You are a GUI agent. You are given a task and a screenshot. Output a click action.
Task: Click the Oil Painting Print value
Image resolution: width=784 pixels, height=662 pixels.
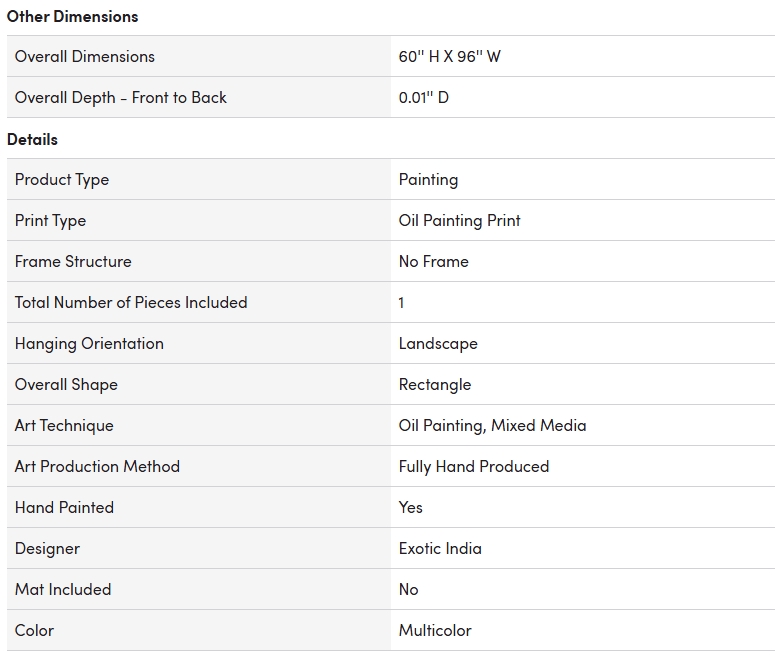click(x=460, y=221)
